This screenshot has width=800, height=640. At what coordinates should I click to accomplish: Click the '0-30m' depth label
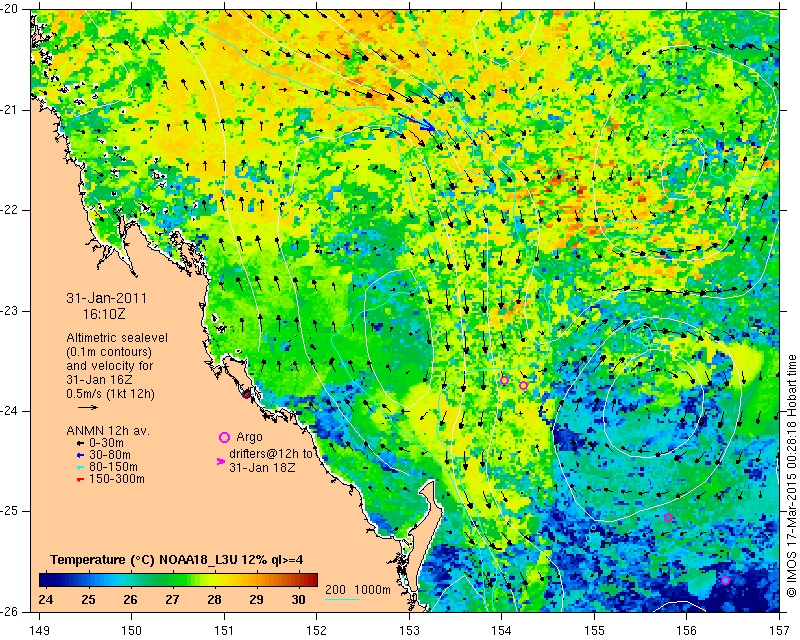click(x=106, y=443)
